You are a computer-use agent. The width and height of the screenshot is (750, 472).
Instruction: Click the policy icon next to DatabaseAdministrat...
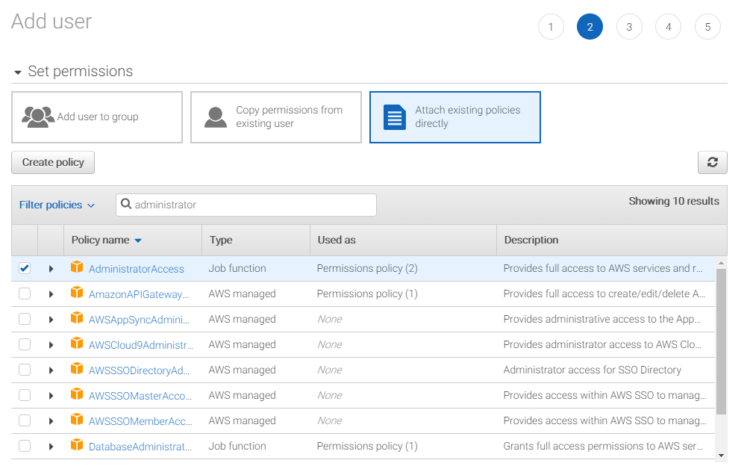tap(77, 445)
